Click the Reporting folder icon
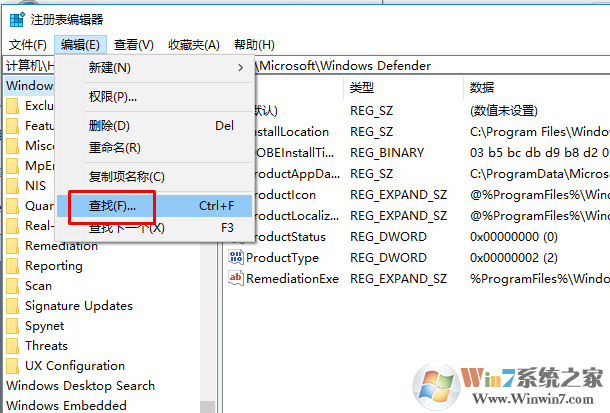 (x=13, y=266)
